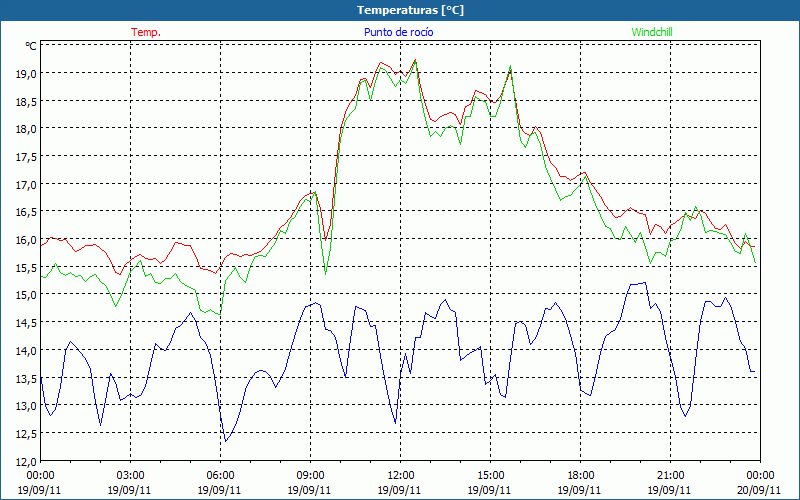
Task: Select the green 'Windchill' legend label
Action: 652,32
